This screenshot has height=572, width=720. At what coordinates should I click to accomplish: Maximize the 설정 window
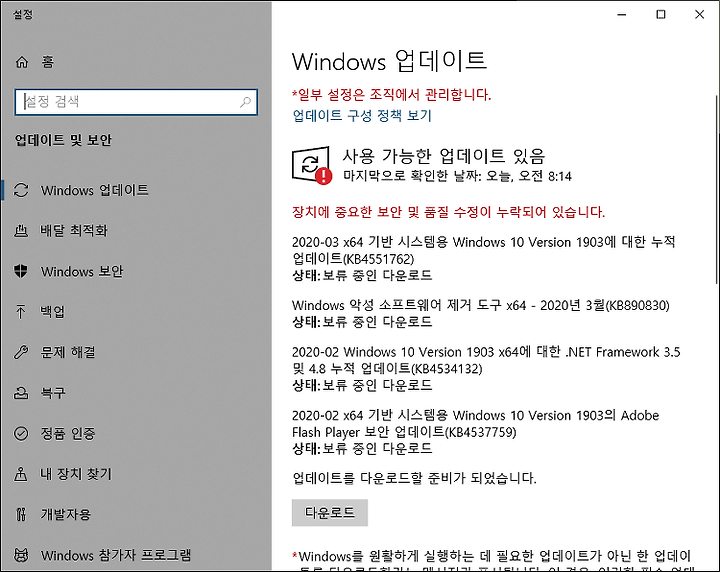660,15
